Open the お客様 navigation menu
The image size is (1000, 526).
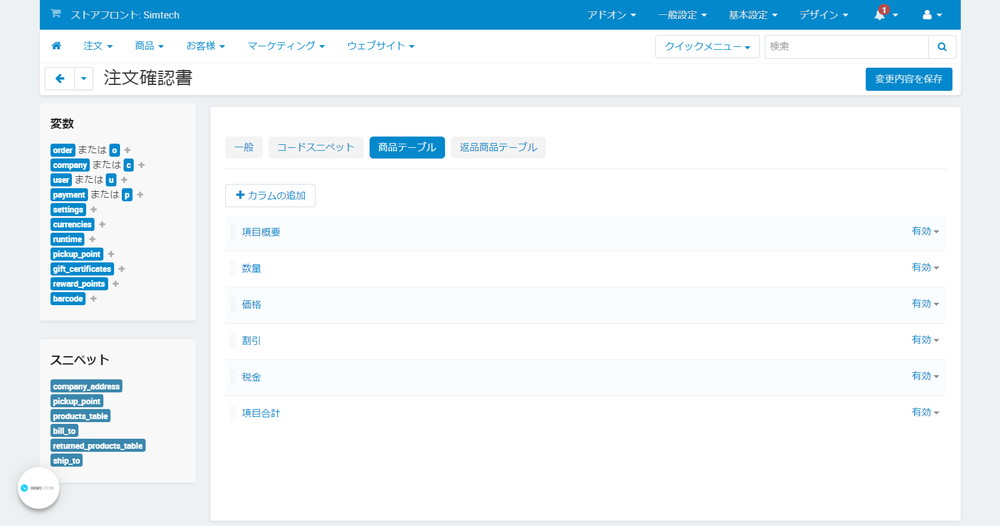click(205, 46)
